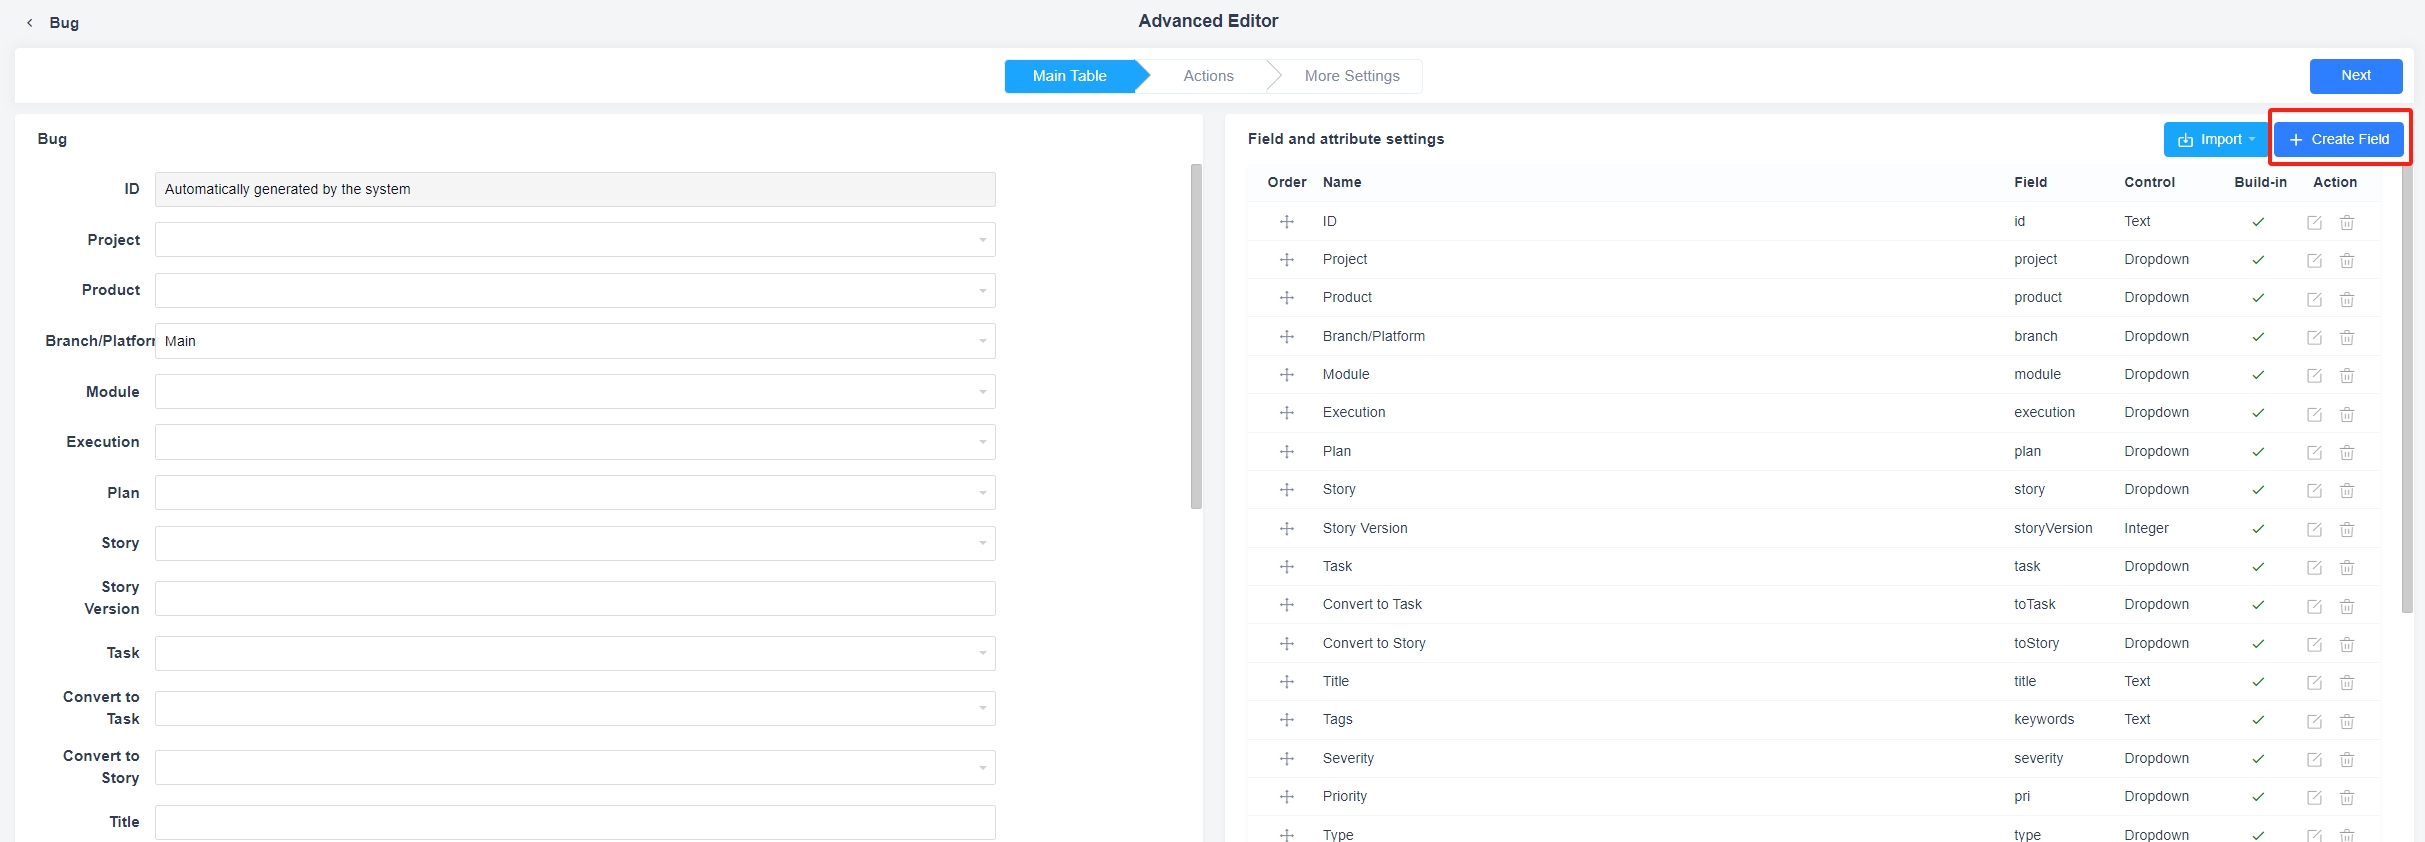Expand the Plan dropdown
2425x842 pixels.
(575, 493)
